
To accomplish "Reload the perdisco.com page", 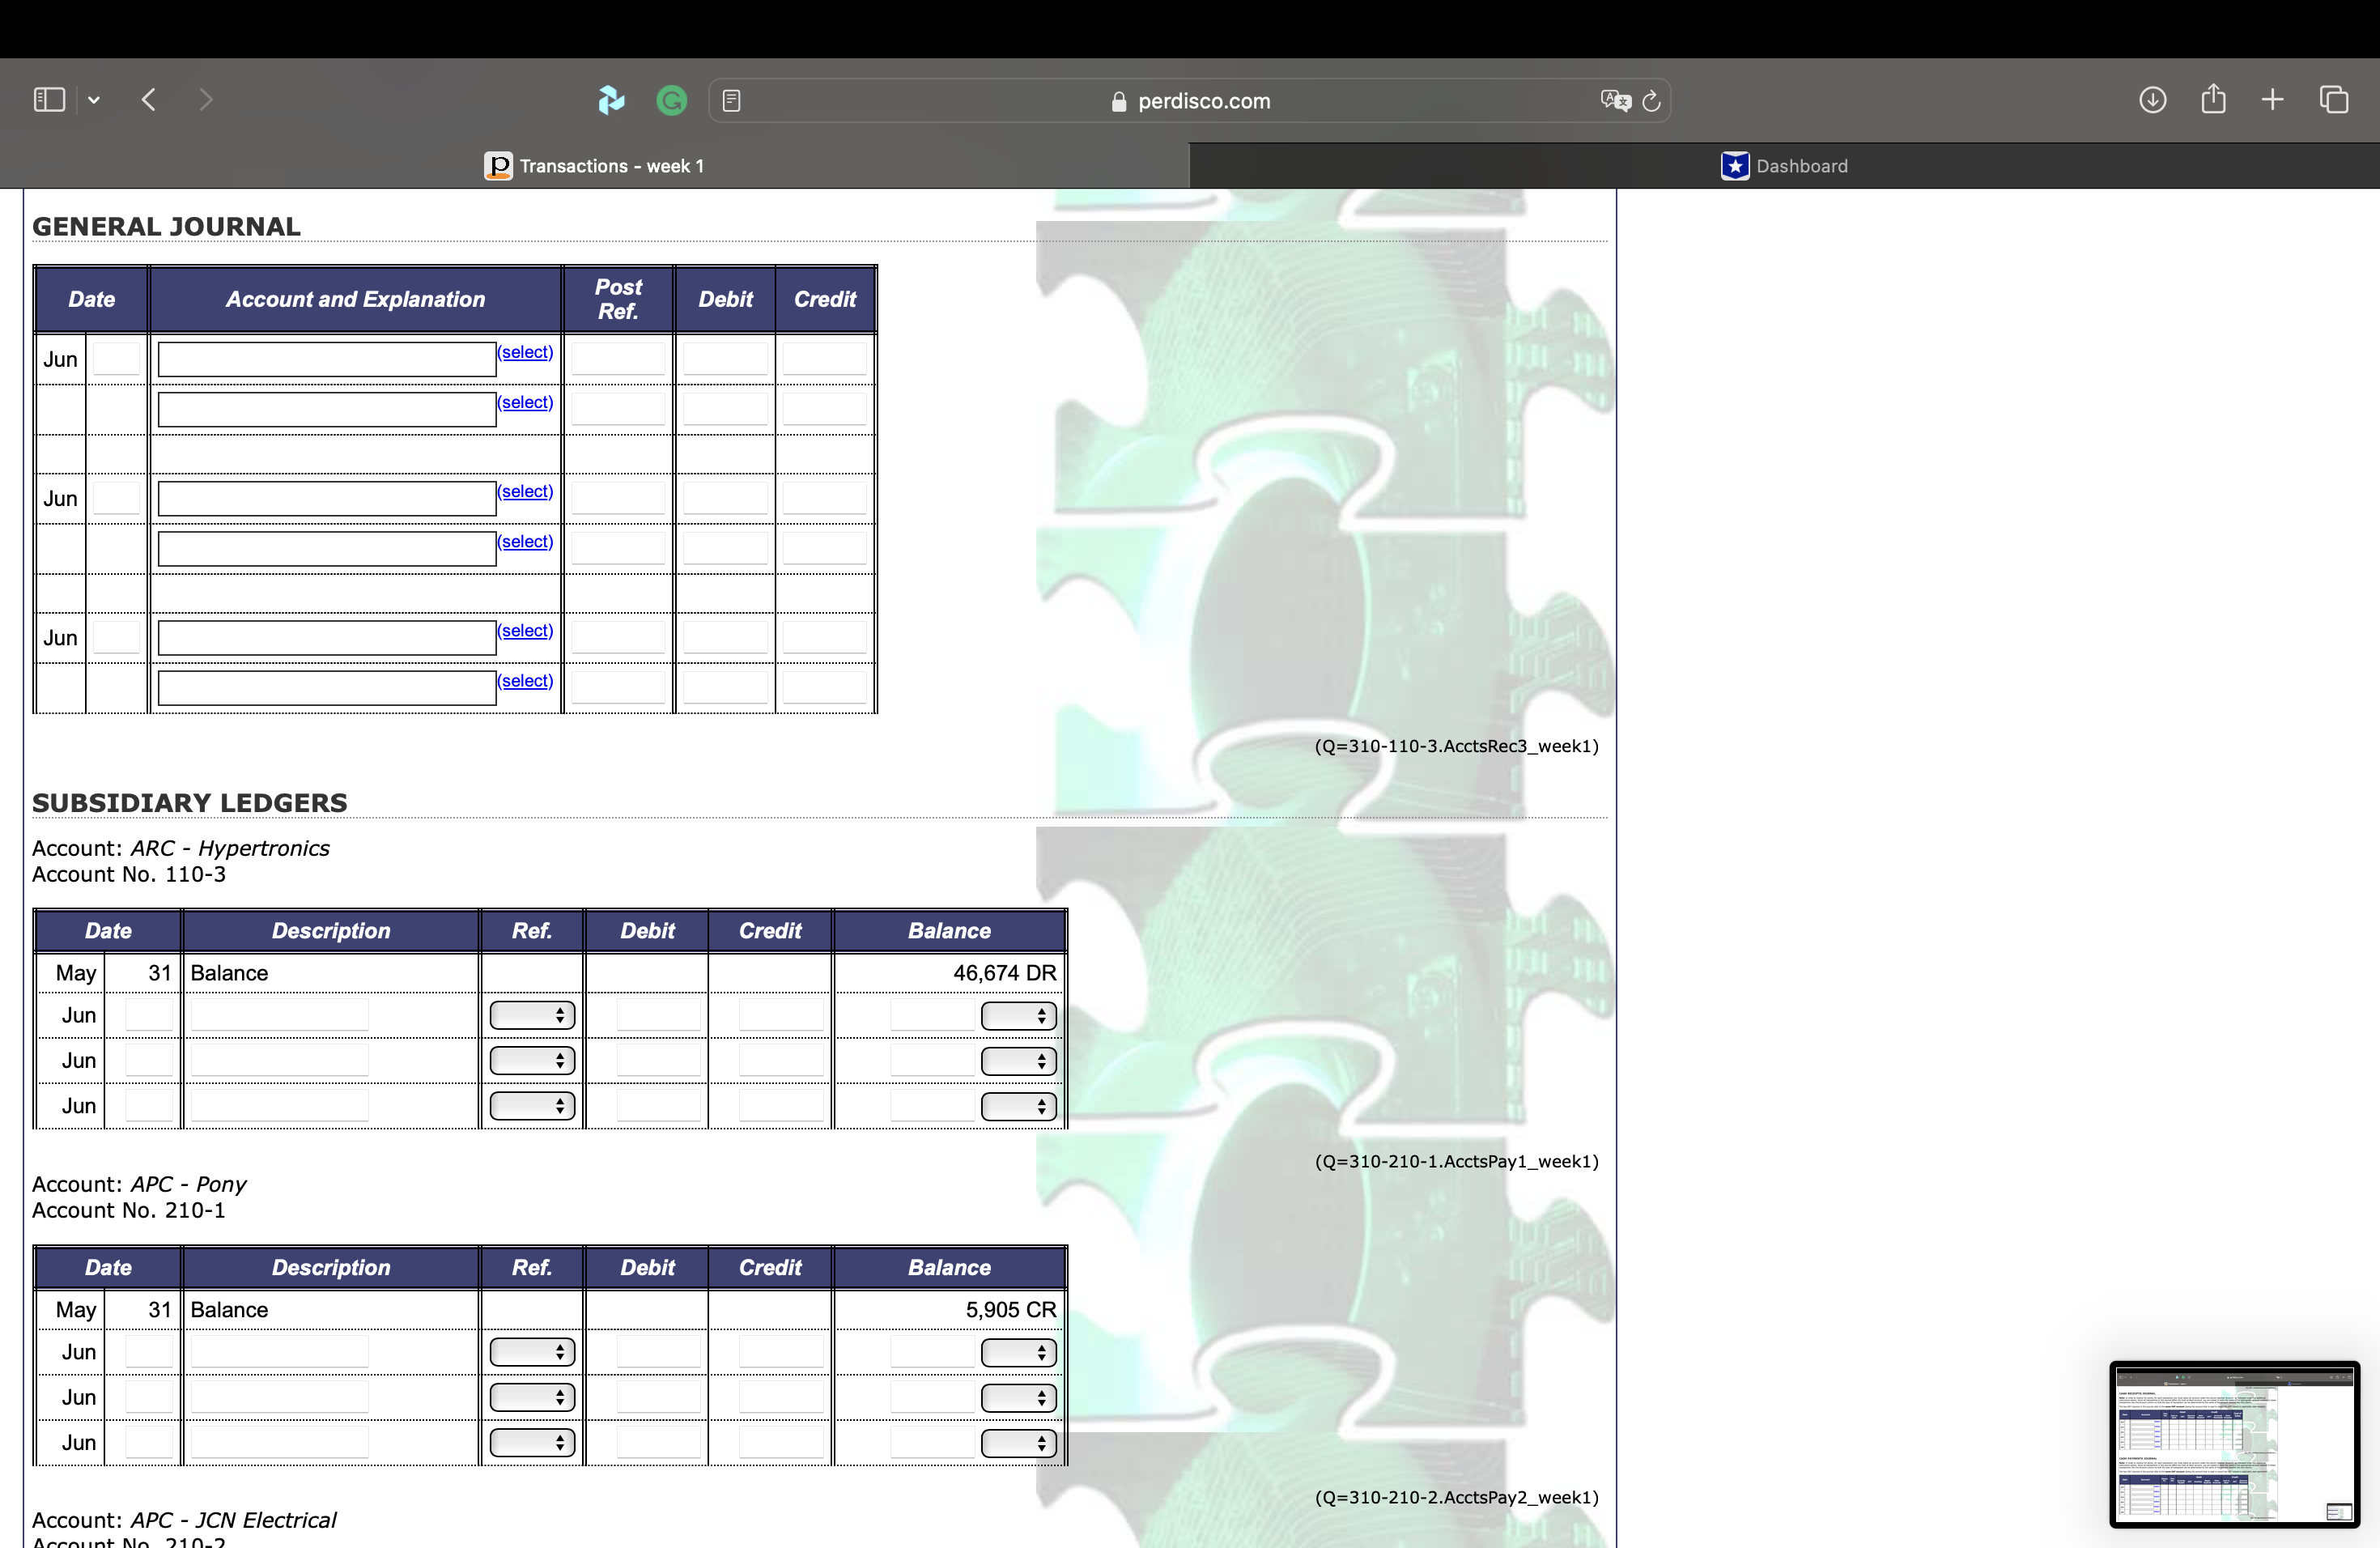I will [1651, 100].
